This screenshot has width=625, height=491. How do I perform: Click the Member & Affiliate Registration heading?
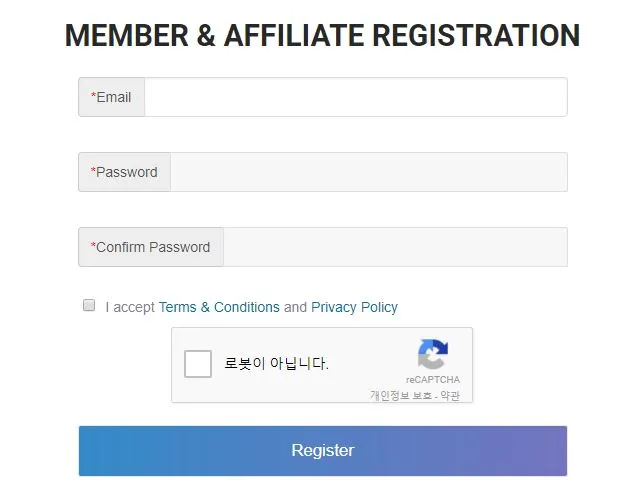(322, 35)
